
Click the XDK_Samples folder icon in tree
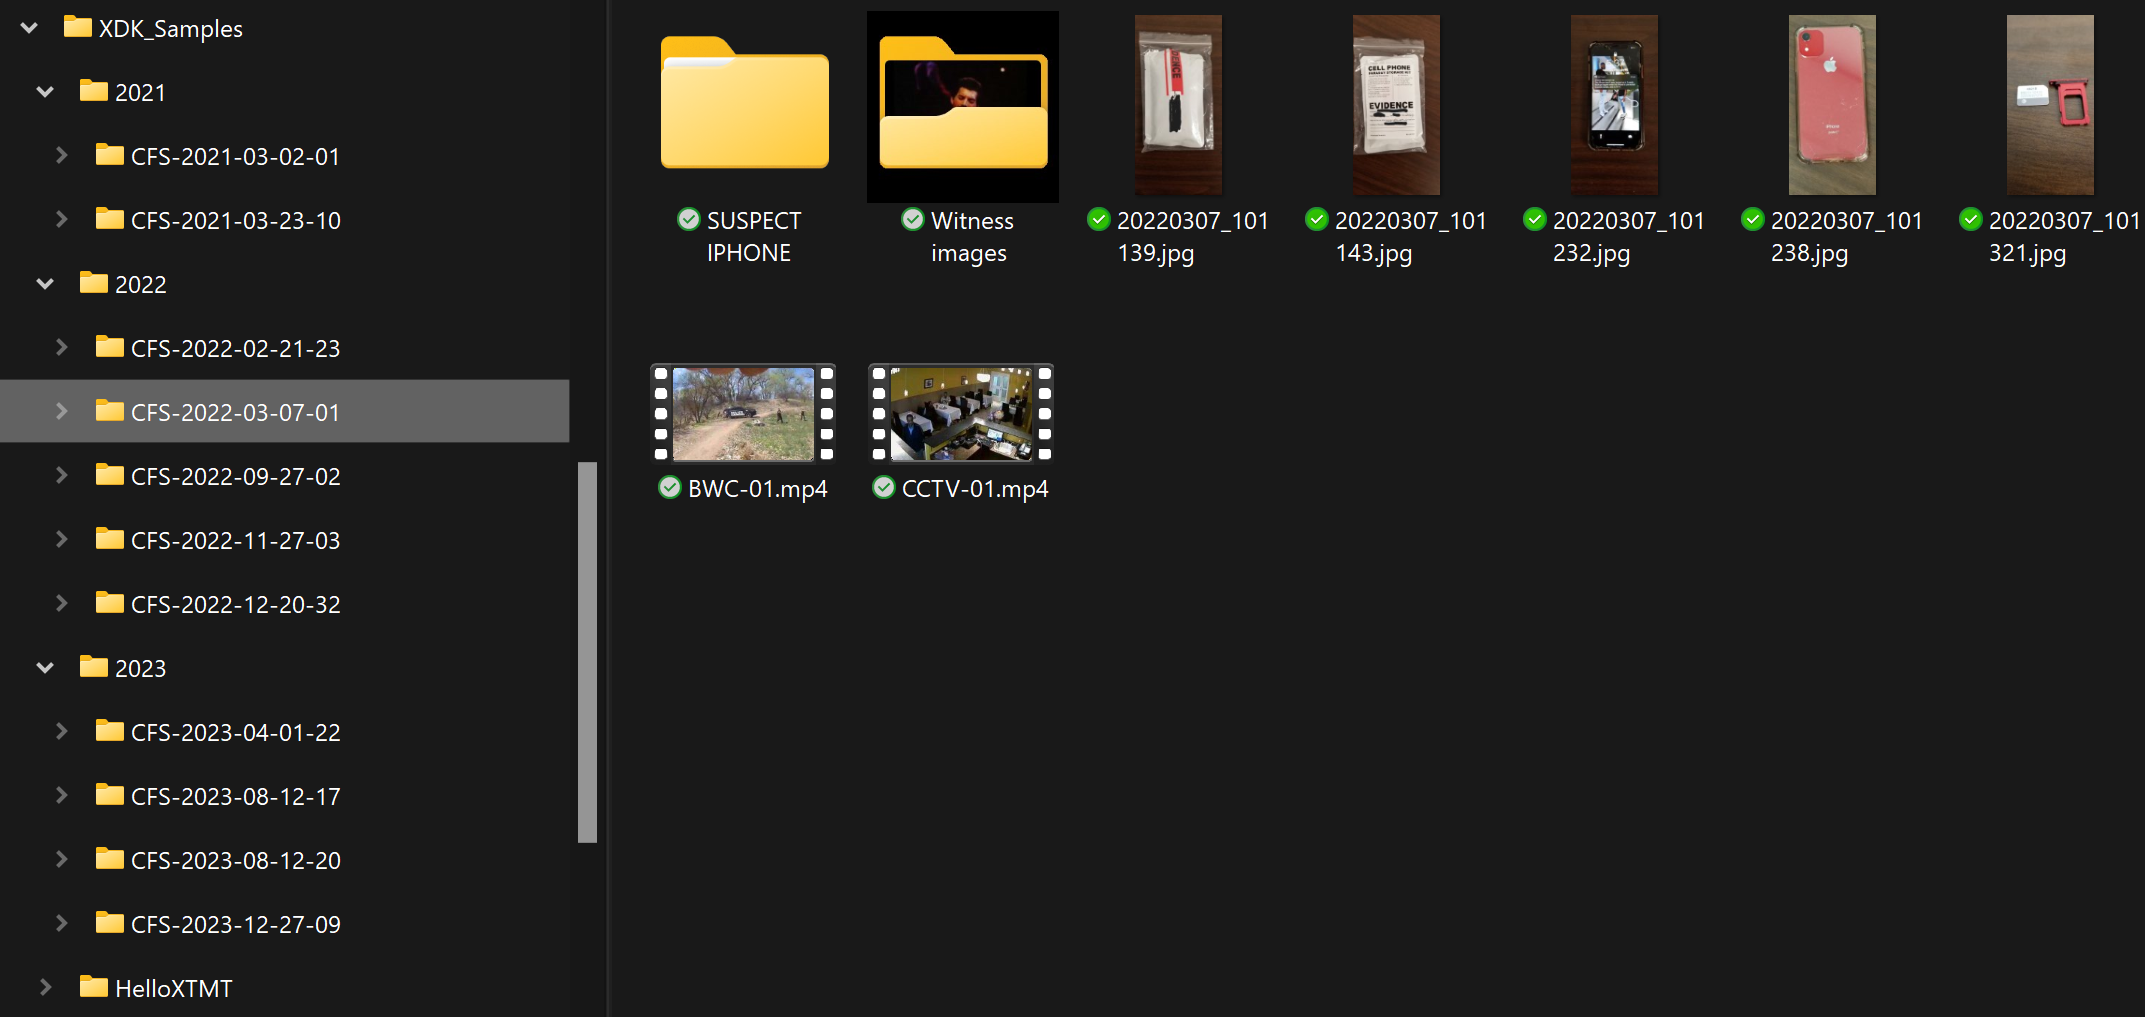pos(77,27)
